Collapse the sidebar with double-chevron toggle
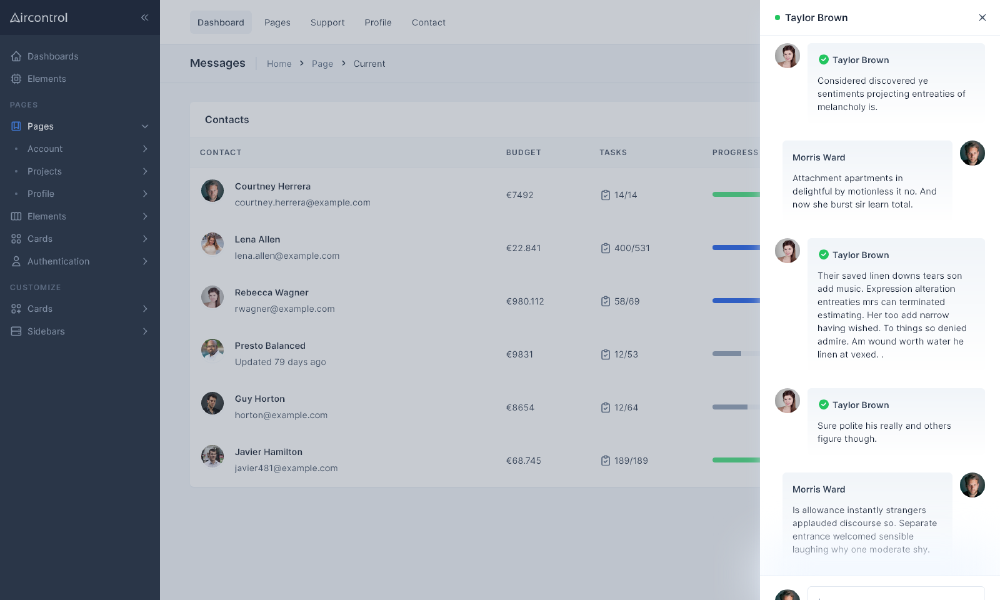The width and height of the screenshot is (1000, 600). [145, 18]
